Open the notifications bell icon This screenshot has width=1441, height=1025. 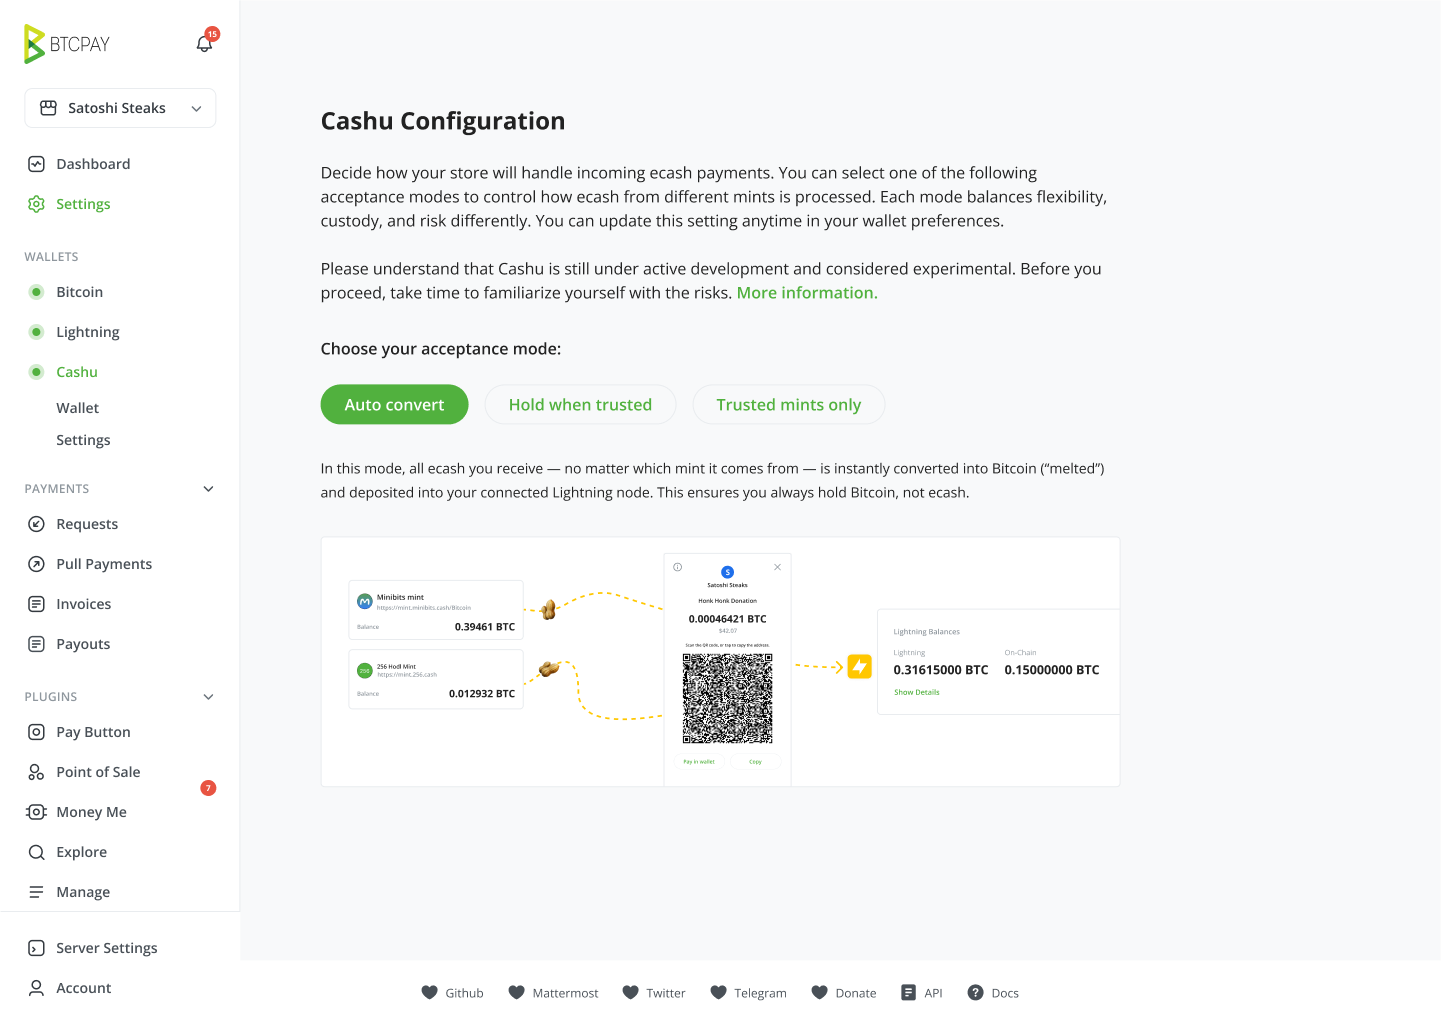pos(205,43)
